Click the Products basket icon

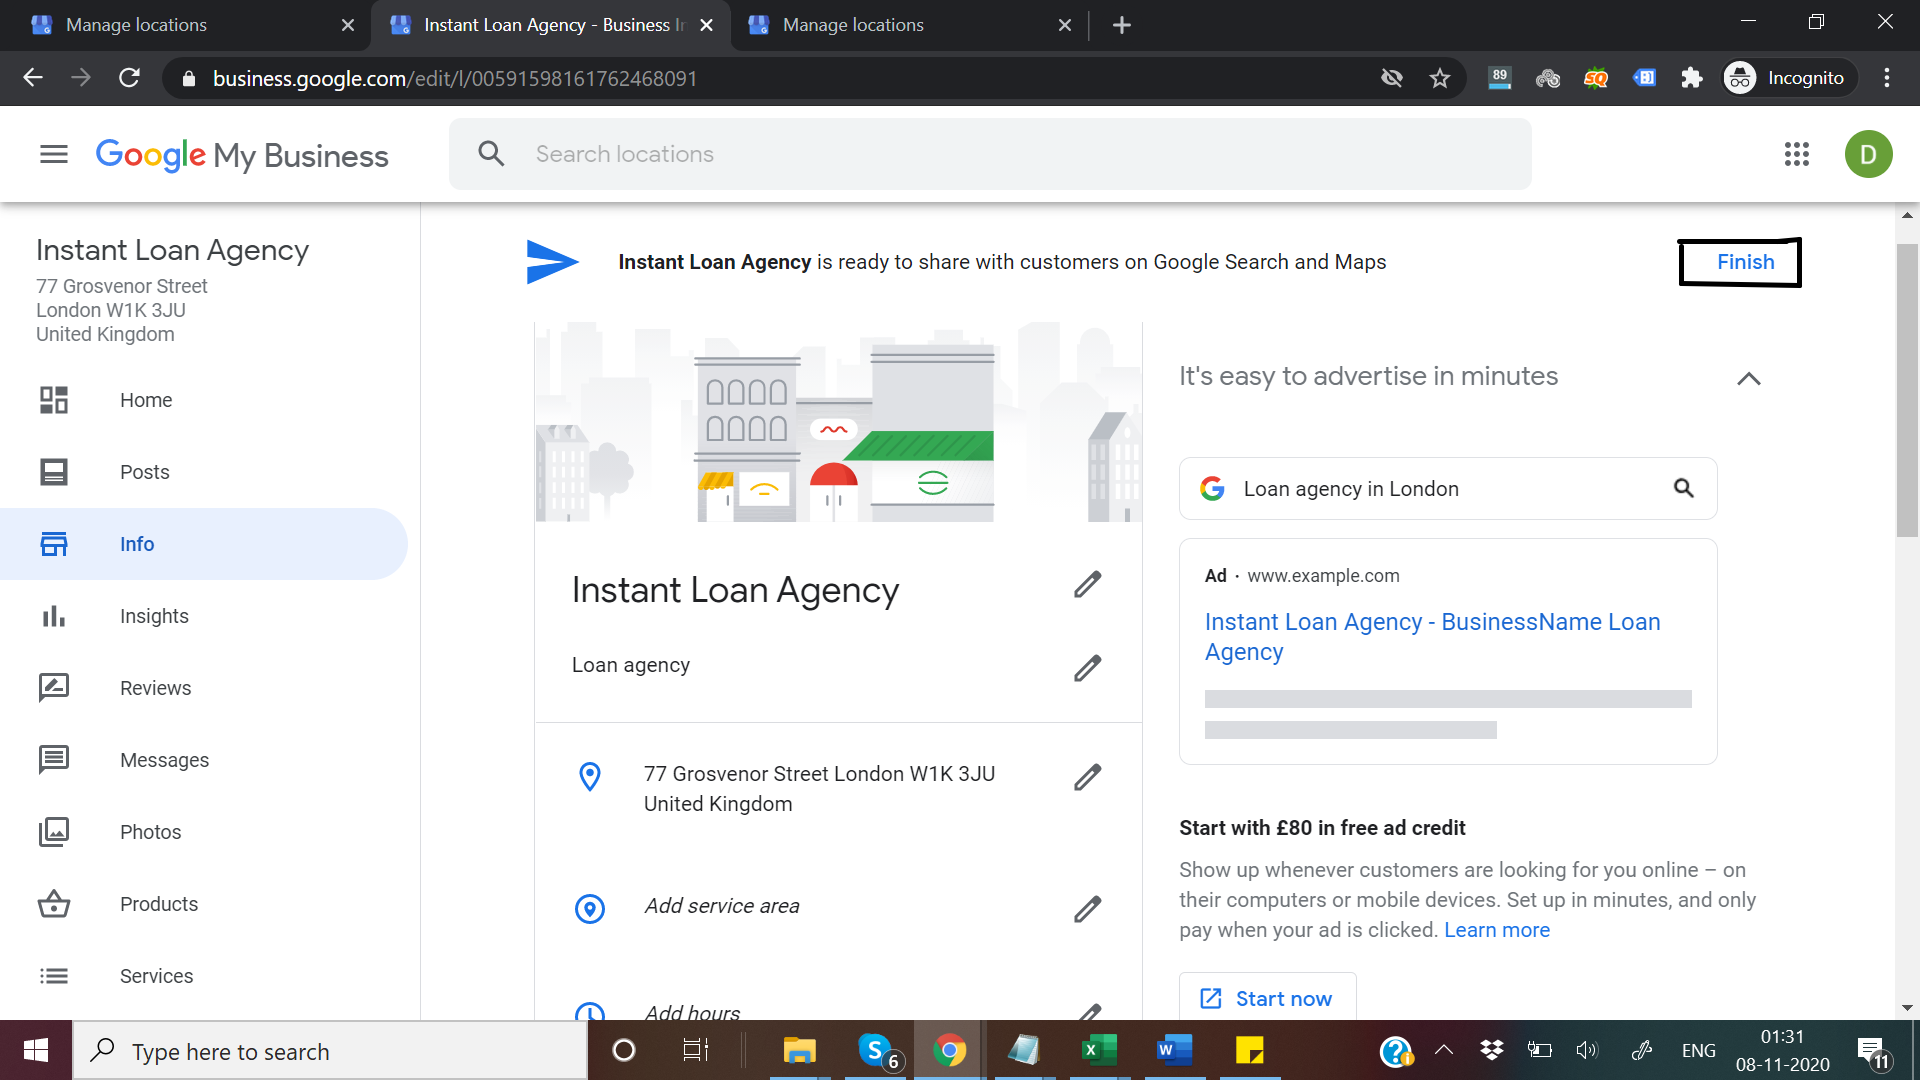click(54, 904)
